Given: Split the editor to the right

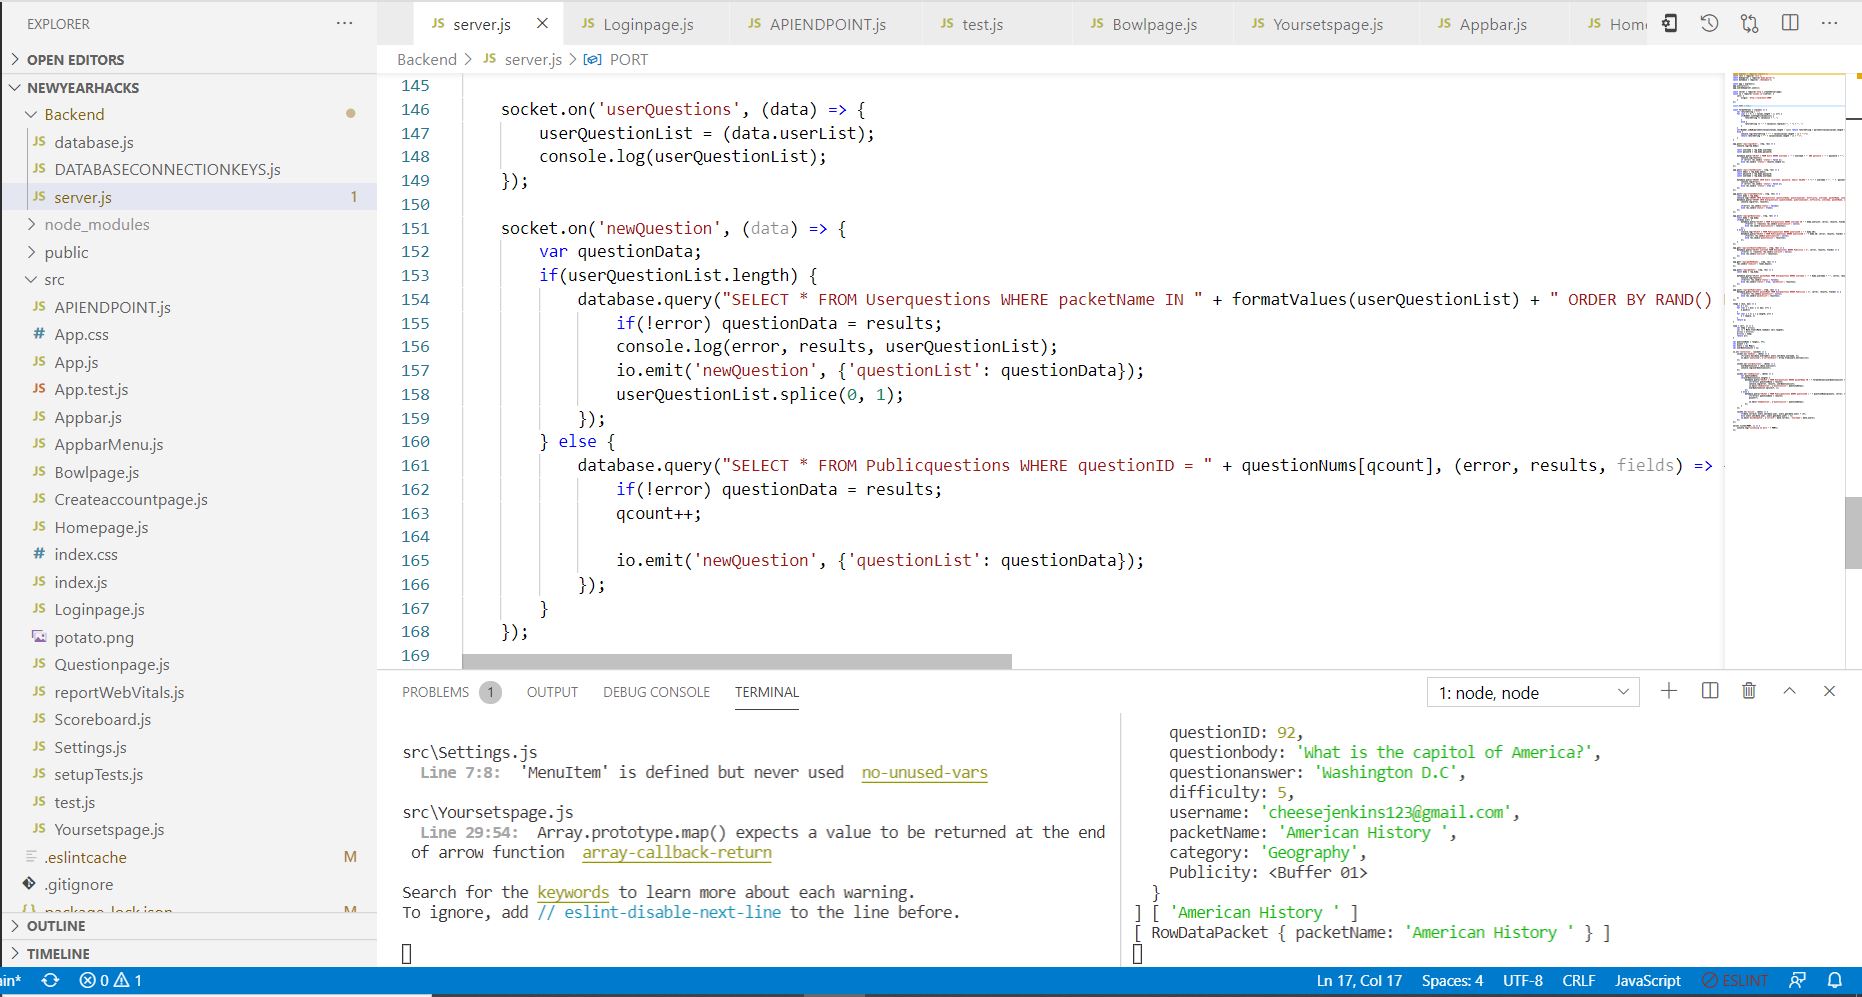Looking at the screenshot, I should (1790, 23).
